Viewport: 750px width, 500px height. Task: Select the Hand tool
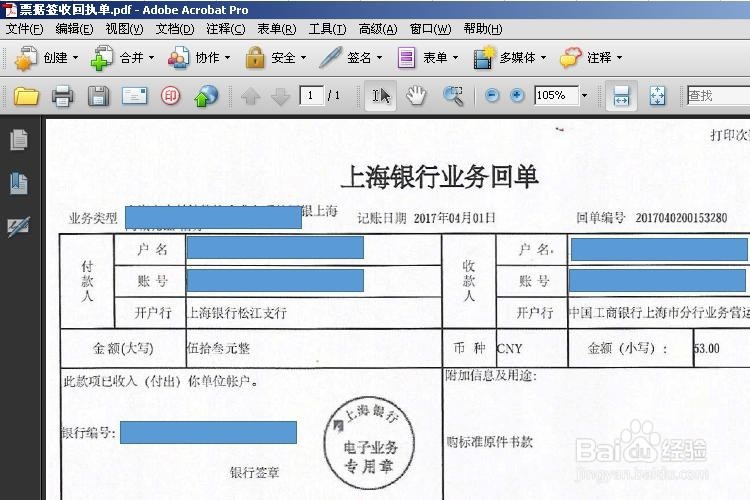(x=416, y=96)
